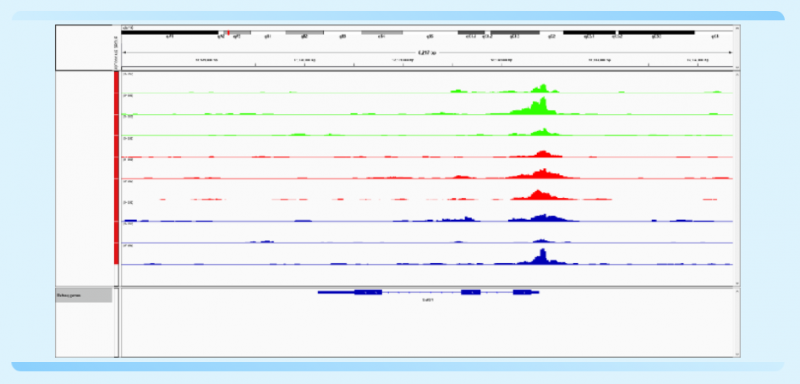The image size is (800, 384).
Task: Click the data panel vertical scrollbar down arrow
Action: pos(737,284)
